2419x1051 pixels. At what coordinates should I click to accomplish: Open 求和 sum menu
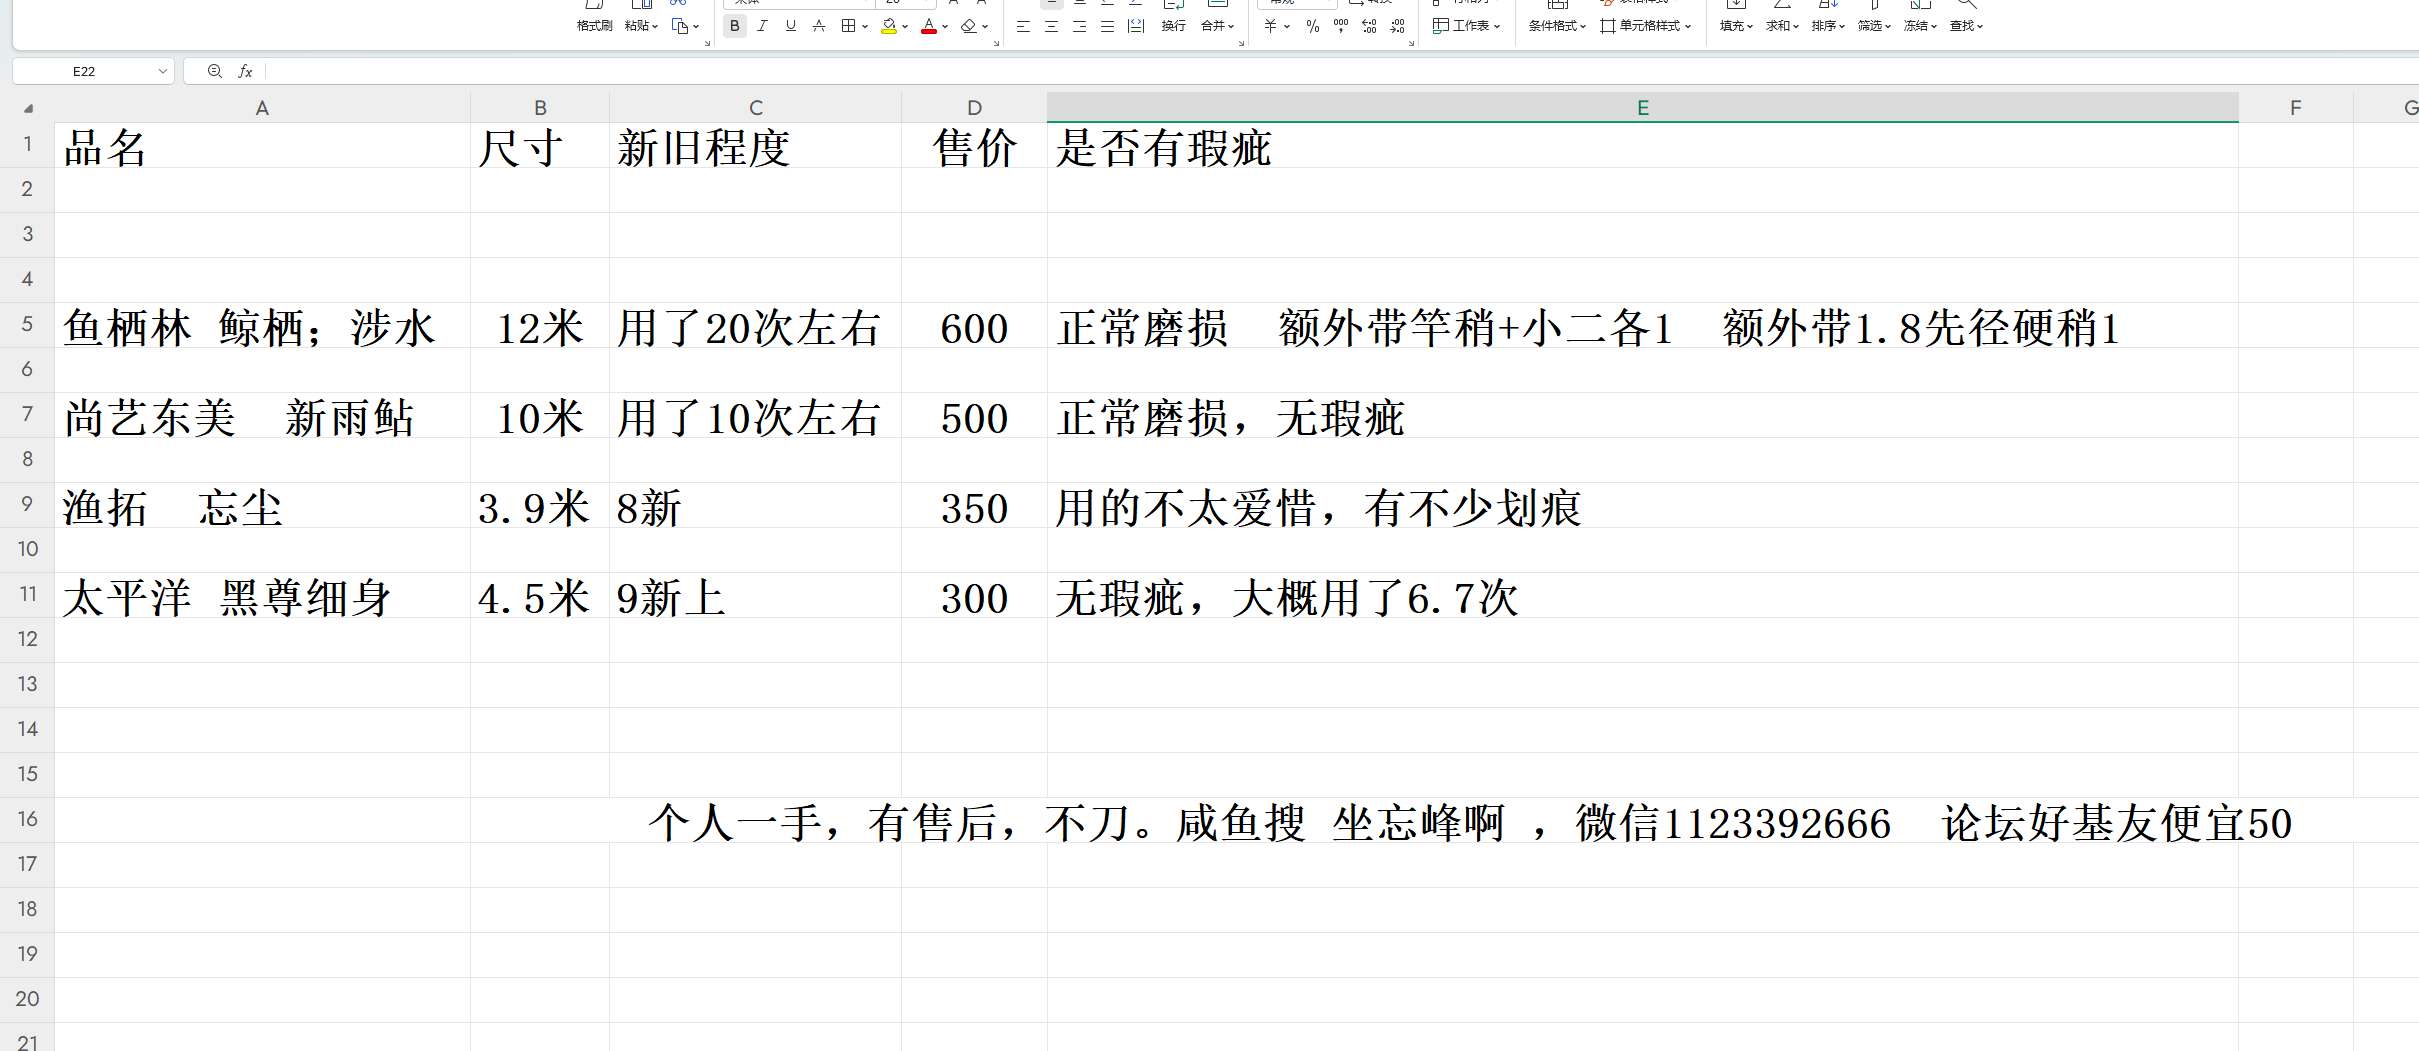click(1782, 26)
